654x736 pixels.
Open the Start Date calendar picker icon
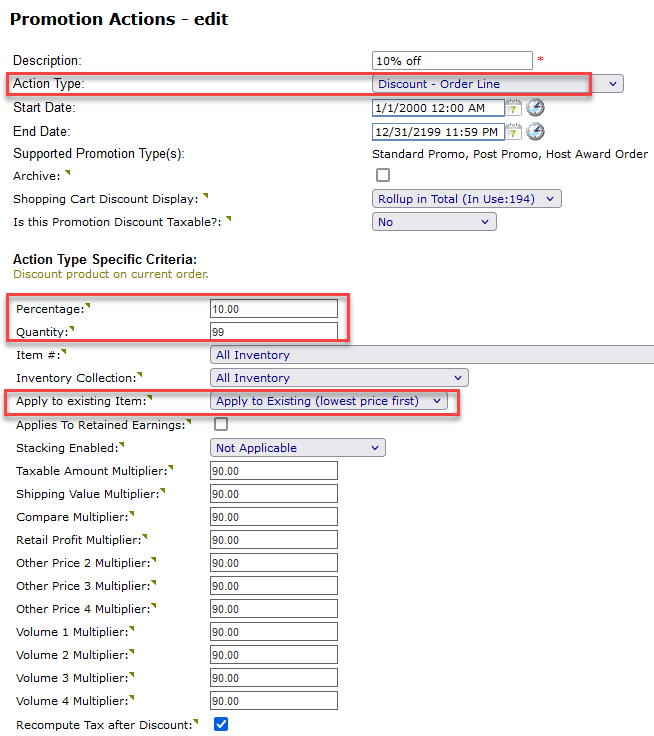pos(514,108)
